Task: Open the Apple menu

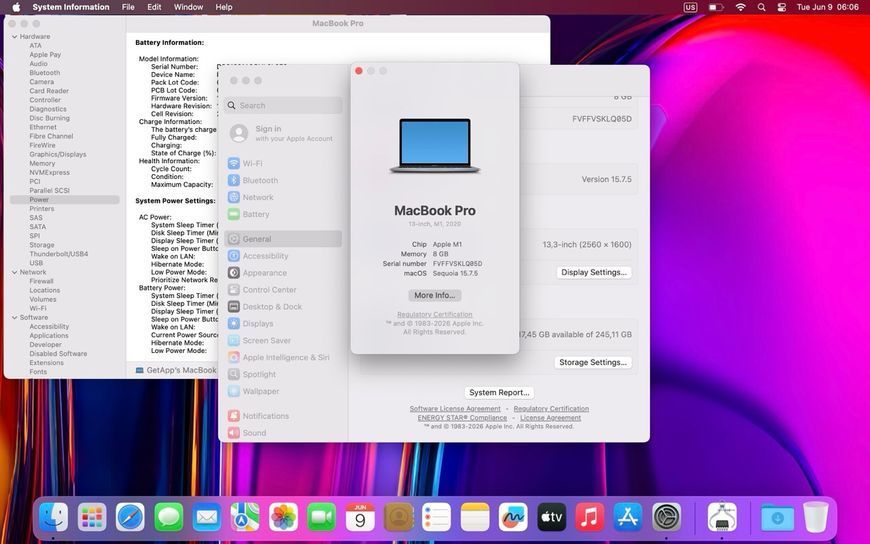Action: (16, 7)
